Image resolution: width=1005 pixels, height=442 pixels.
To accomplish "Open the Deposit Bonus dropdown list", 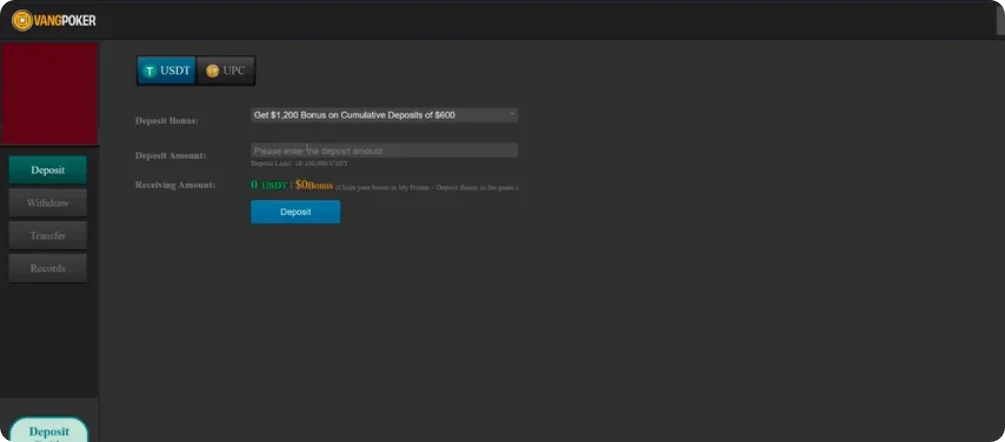I will pos(384,115).
